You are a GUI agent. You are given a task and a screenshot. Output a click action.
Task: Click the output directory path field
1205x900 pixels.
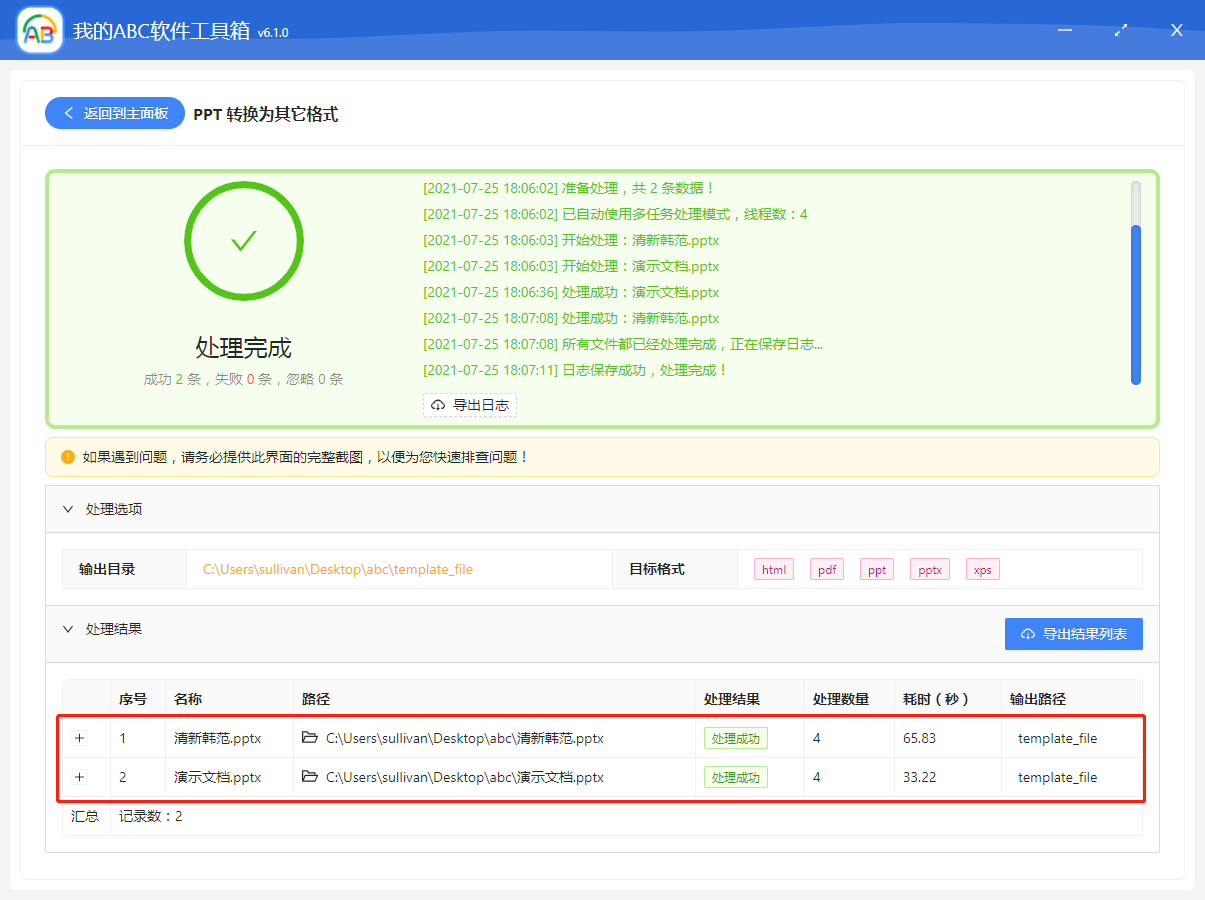point(398,569)
